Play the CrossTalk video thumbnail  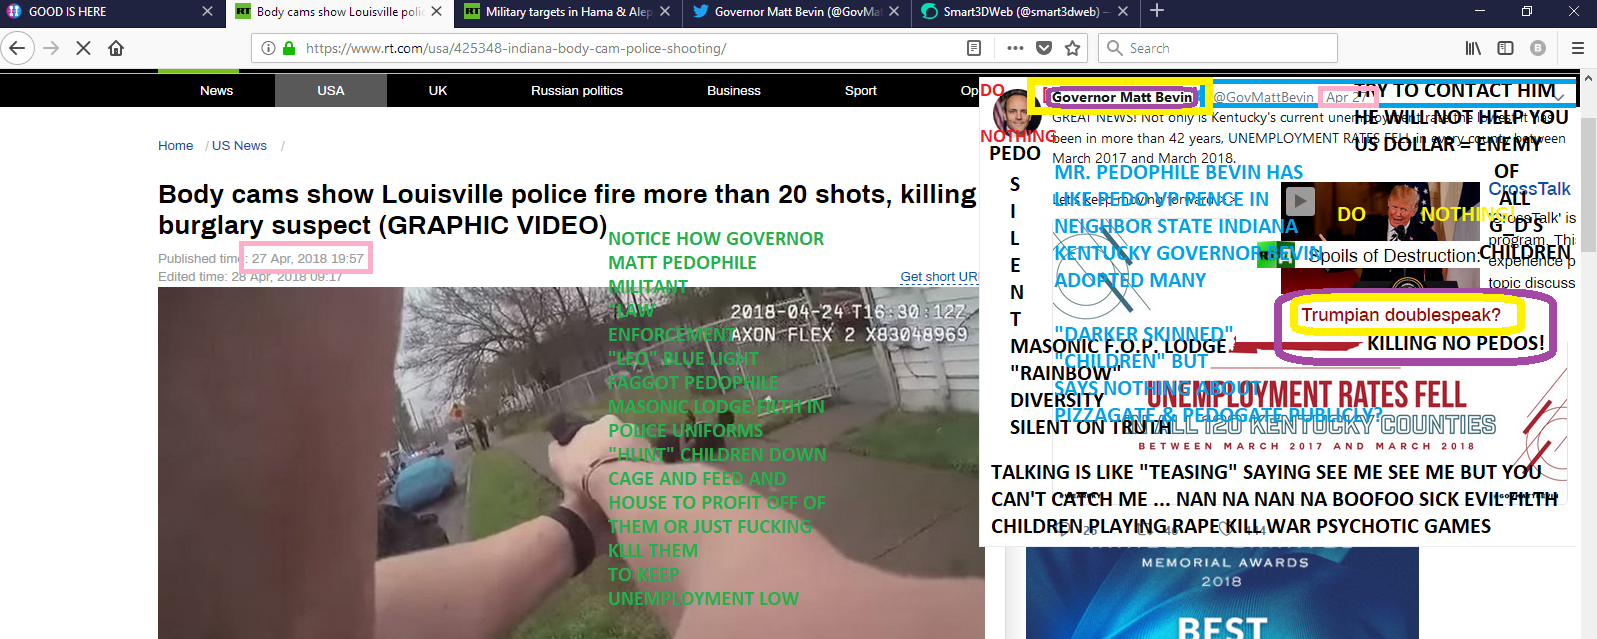click(1299, 201)
